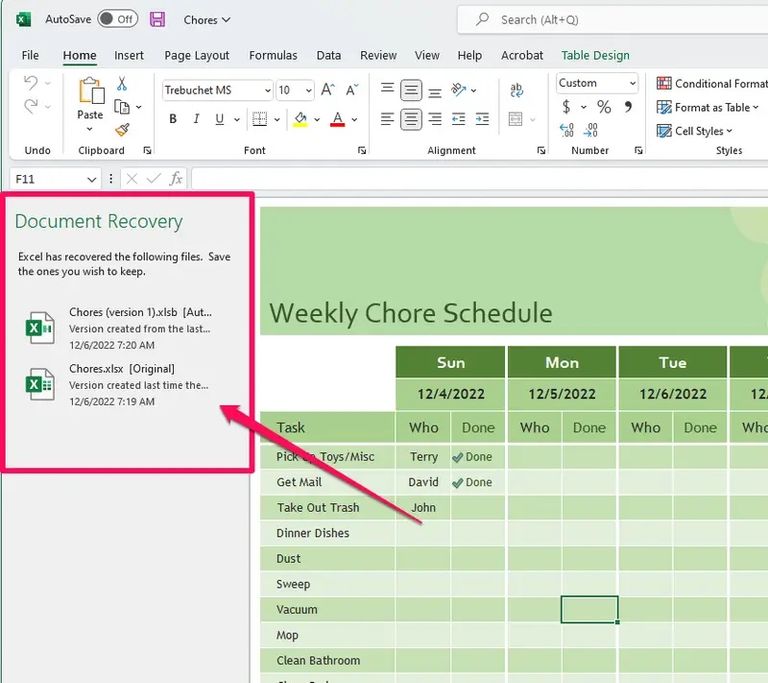The image size is (768, 683).
Task: Click the Wrap Text icon
Action: [516, 90]
